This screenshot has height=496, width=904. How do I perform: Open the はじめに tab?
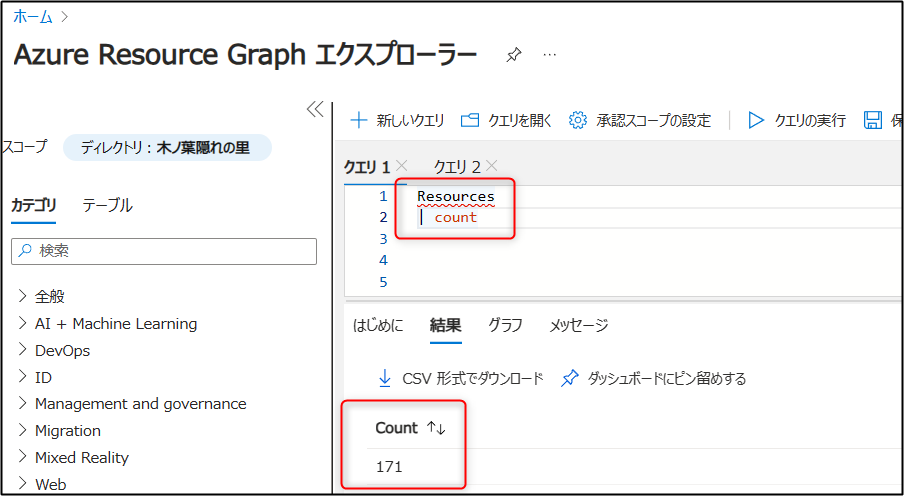click(x=378, y=325)
